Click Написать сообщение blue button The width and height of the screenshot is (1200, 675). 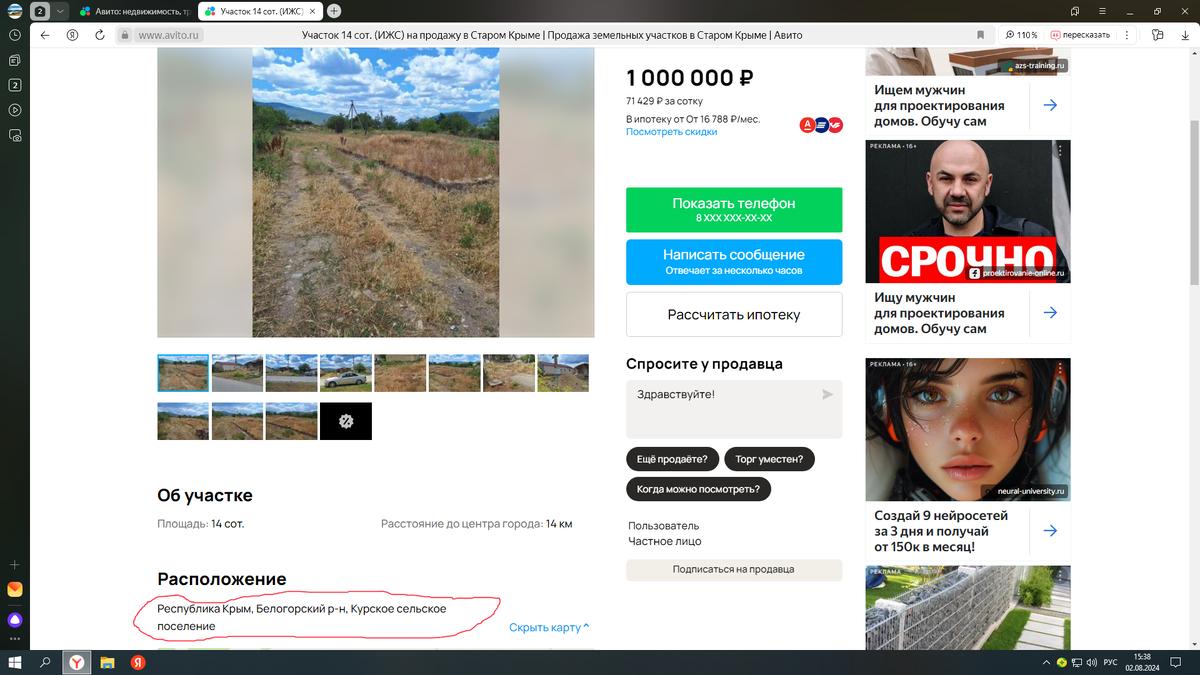point(734,262)
